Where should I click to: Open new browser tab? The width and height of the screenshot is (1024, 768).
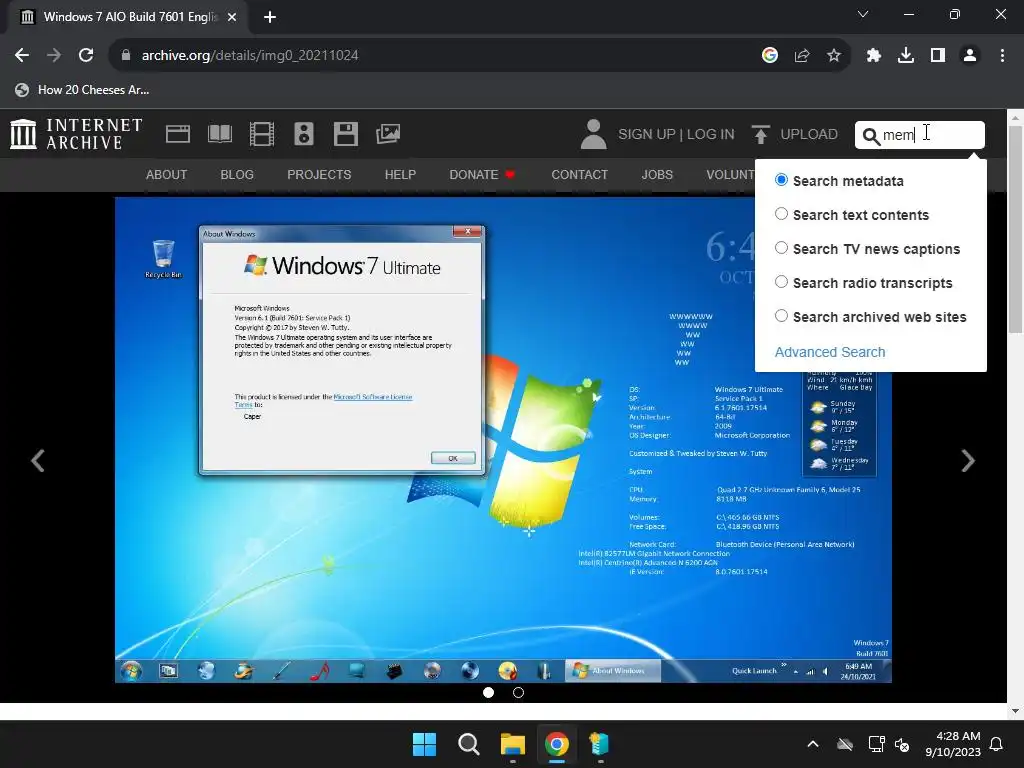click(x=270, y=17)
